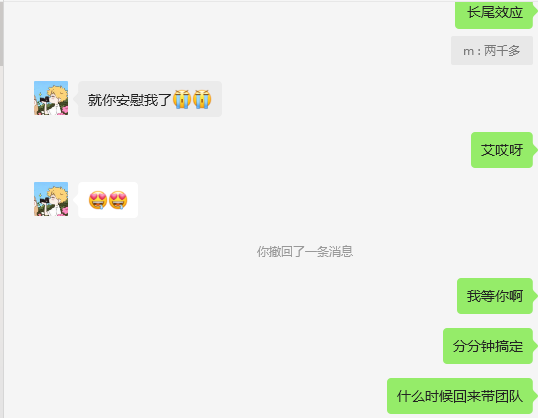Screen dimensions: 538x418
Task: Select the 分分钟搞定 message bubble
Action: click(488, 346)
